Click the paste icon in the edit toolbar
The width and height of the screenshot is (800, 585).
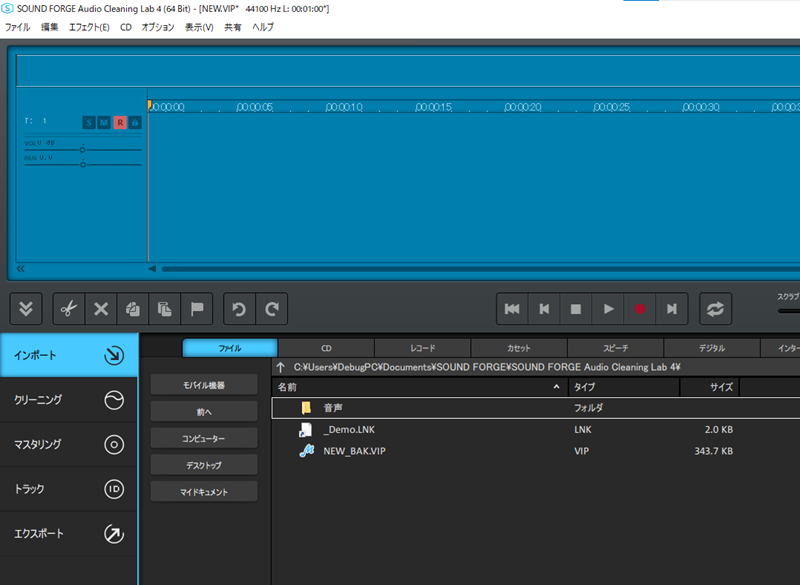click(x=164, y=309)
